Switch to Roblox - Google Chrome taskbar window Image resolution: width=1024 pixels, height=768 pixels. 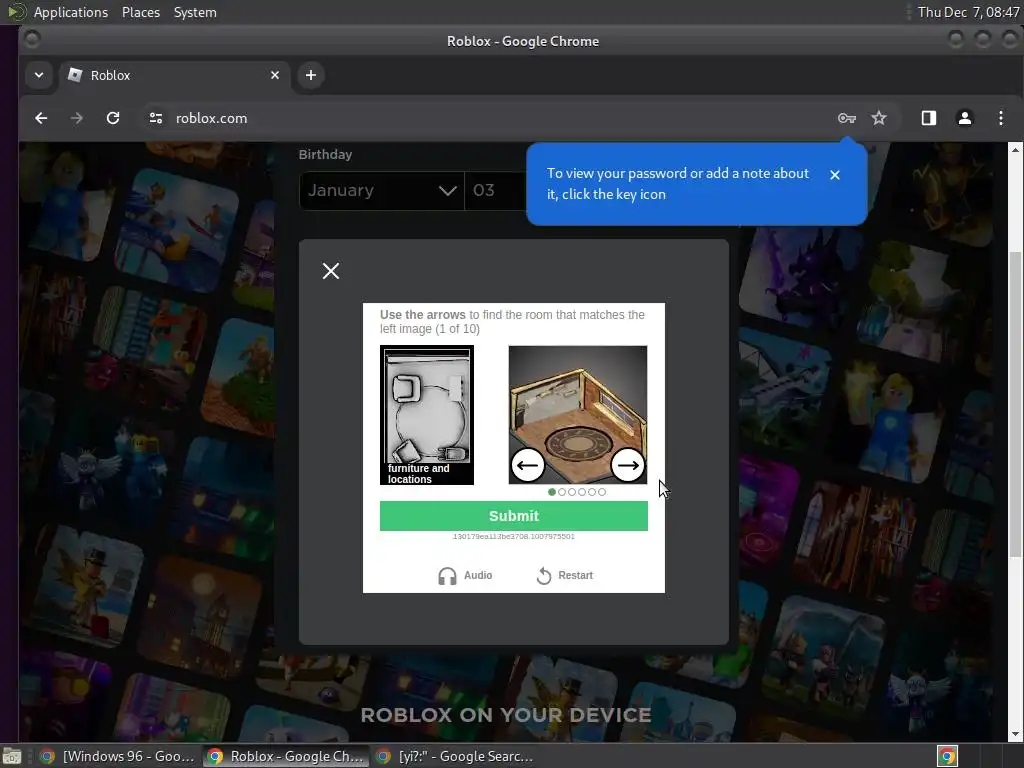[x=285, y=756]
